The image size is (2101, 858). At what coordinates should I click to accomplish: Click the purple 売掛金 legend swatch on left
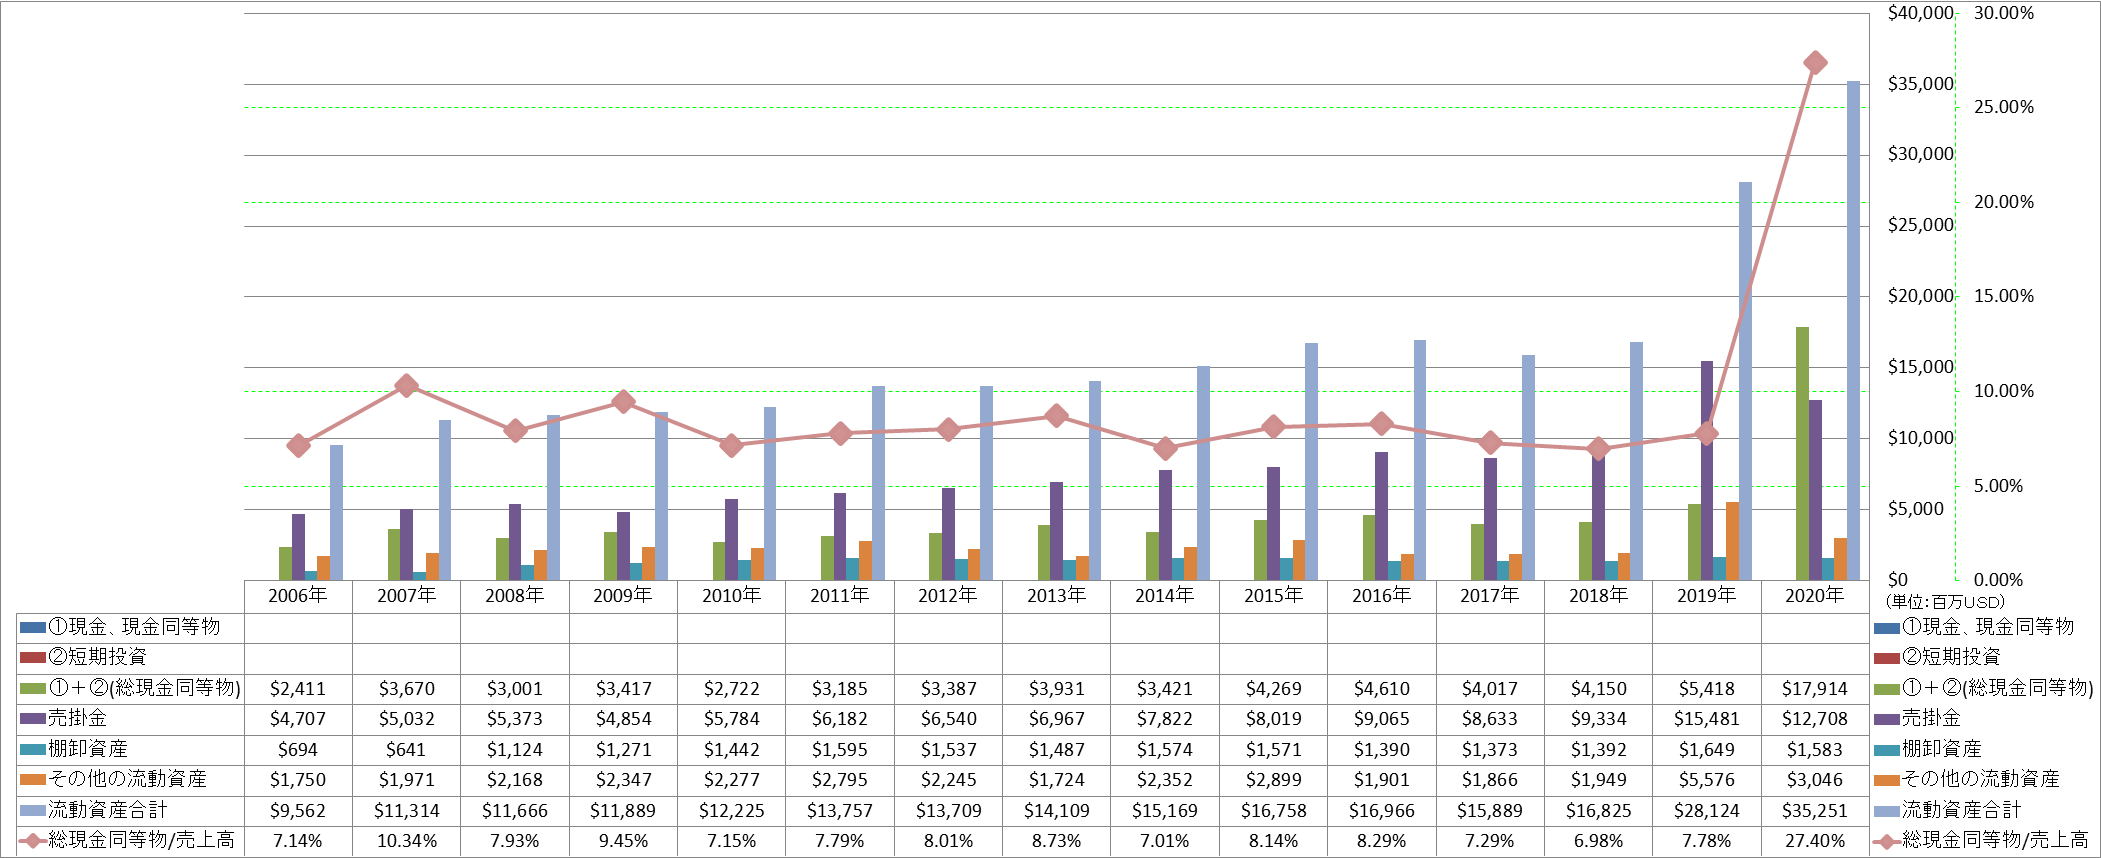33,719
